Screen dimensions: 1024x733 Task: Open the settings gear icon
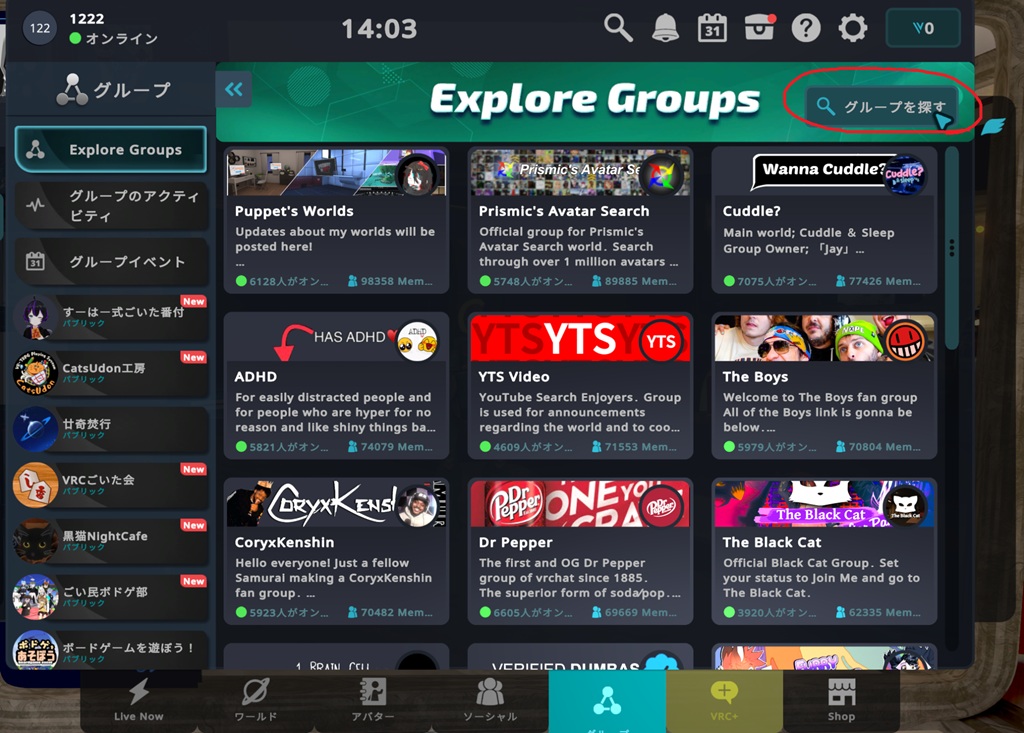coord(853,28)
